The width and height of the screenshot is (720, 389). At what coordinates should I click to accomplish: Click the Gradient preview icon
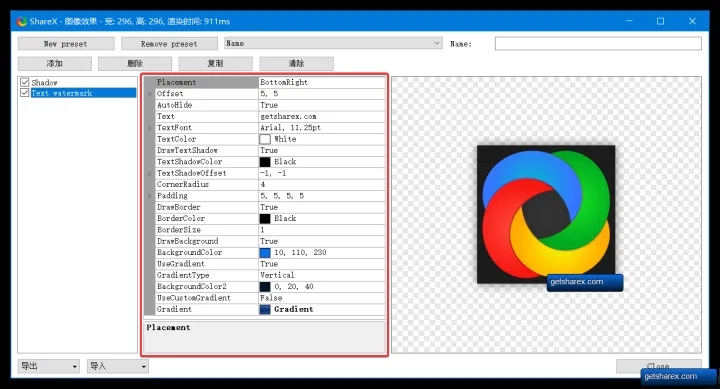pyautogui.click(x=265, y=310)
